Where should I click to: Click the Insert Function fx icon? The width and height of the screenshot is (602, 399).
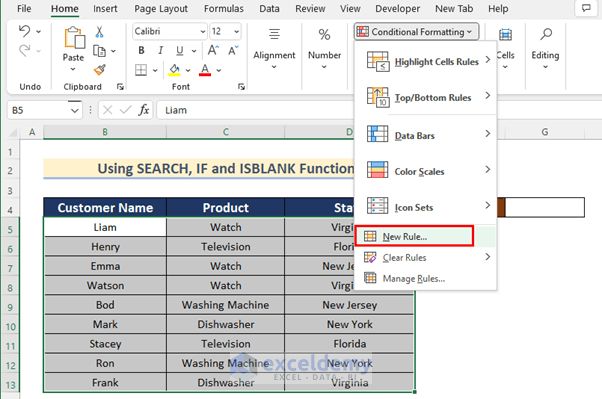pyautogui.click(x=144, y=110)
